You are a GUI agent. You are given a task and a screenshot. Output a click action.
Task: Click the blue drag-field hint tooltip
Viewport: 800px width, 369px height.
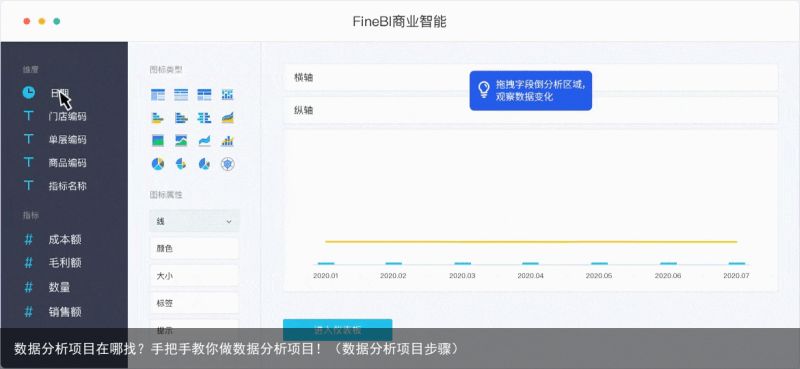click(x=531, y=90)
